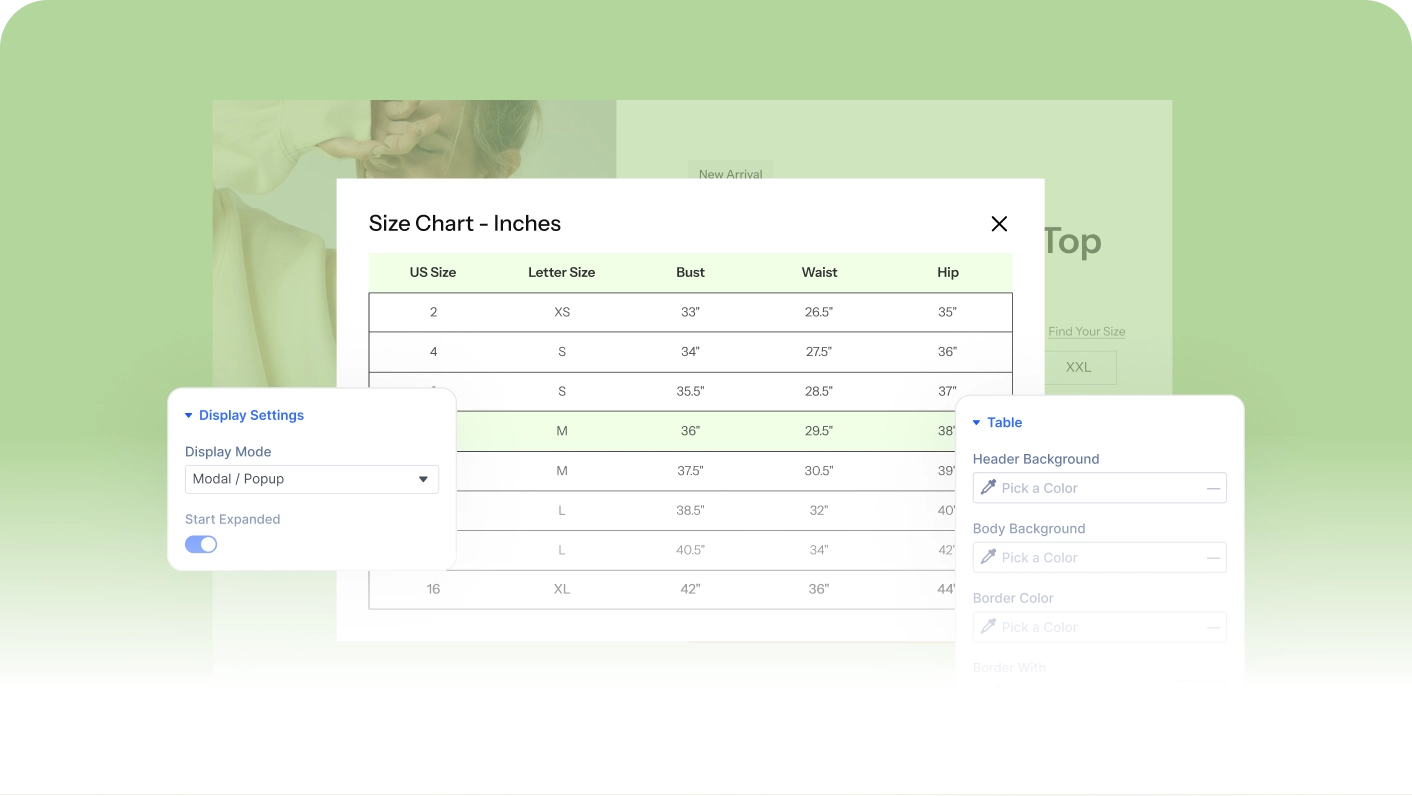Click the Hip column header
Image resolution: width=1412 pixels, height=796 pixels.
(948, 272)
